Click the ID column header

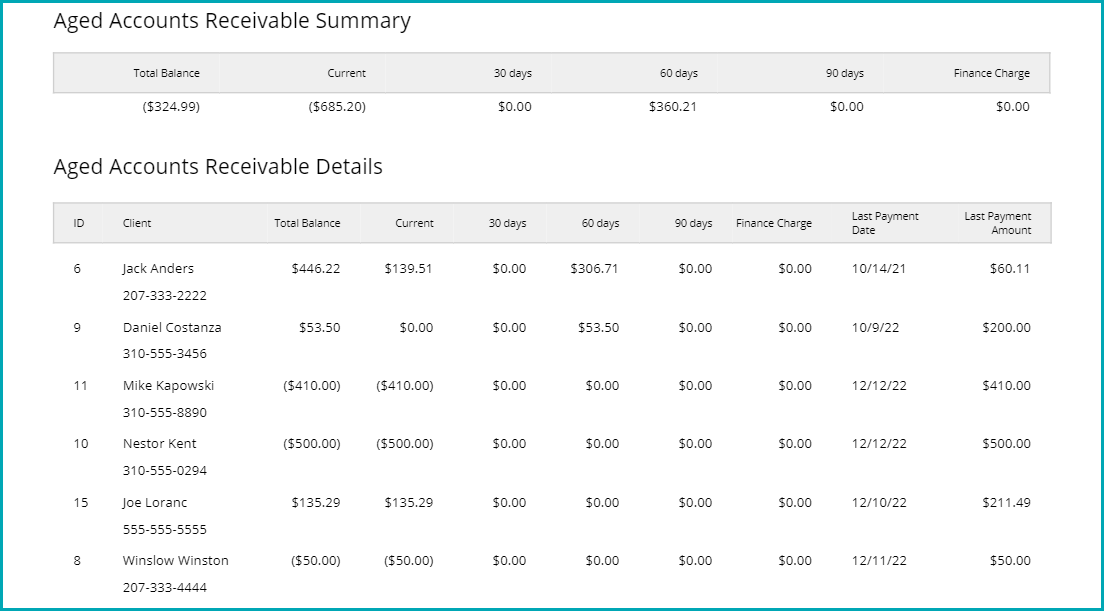coord(78,223)
